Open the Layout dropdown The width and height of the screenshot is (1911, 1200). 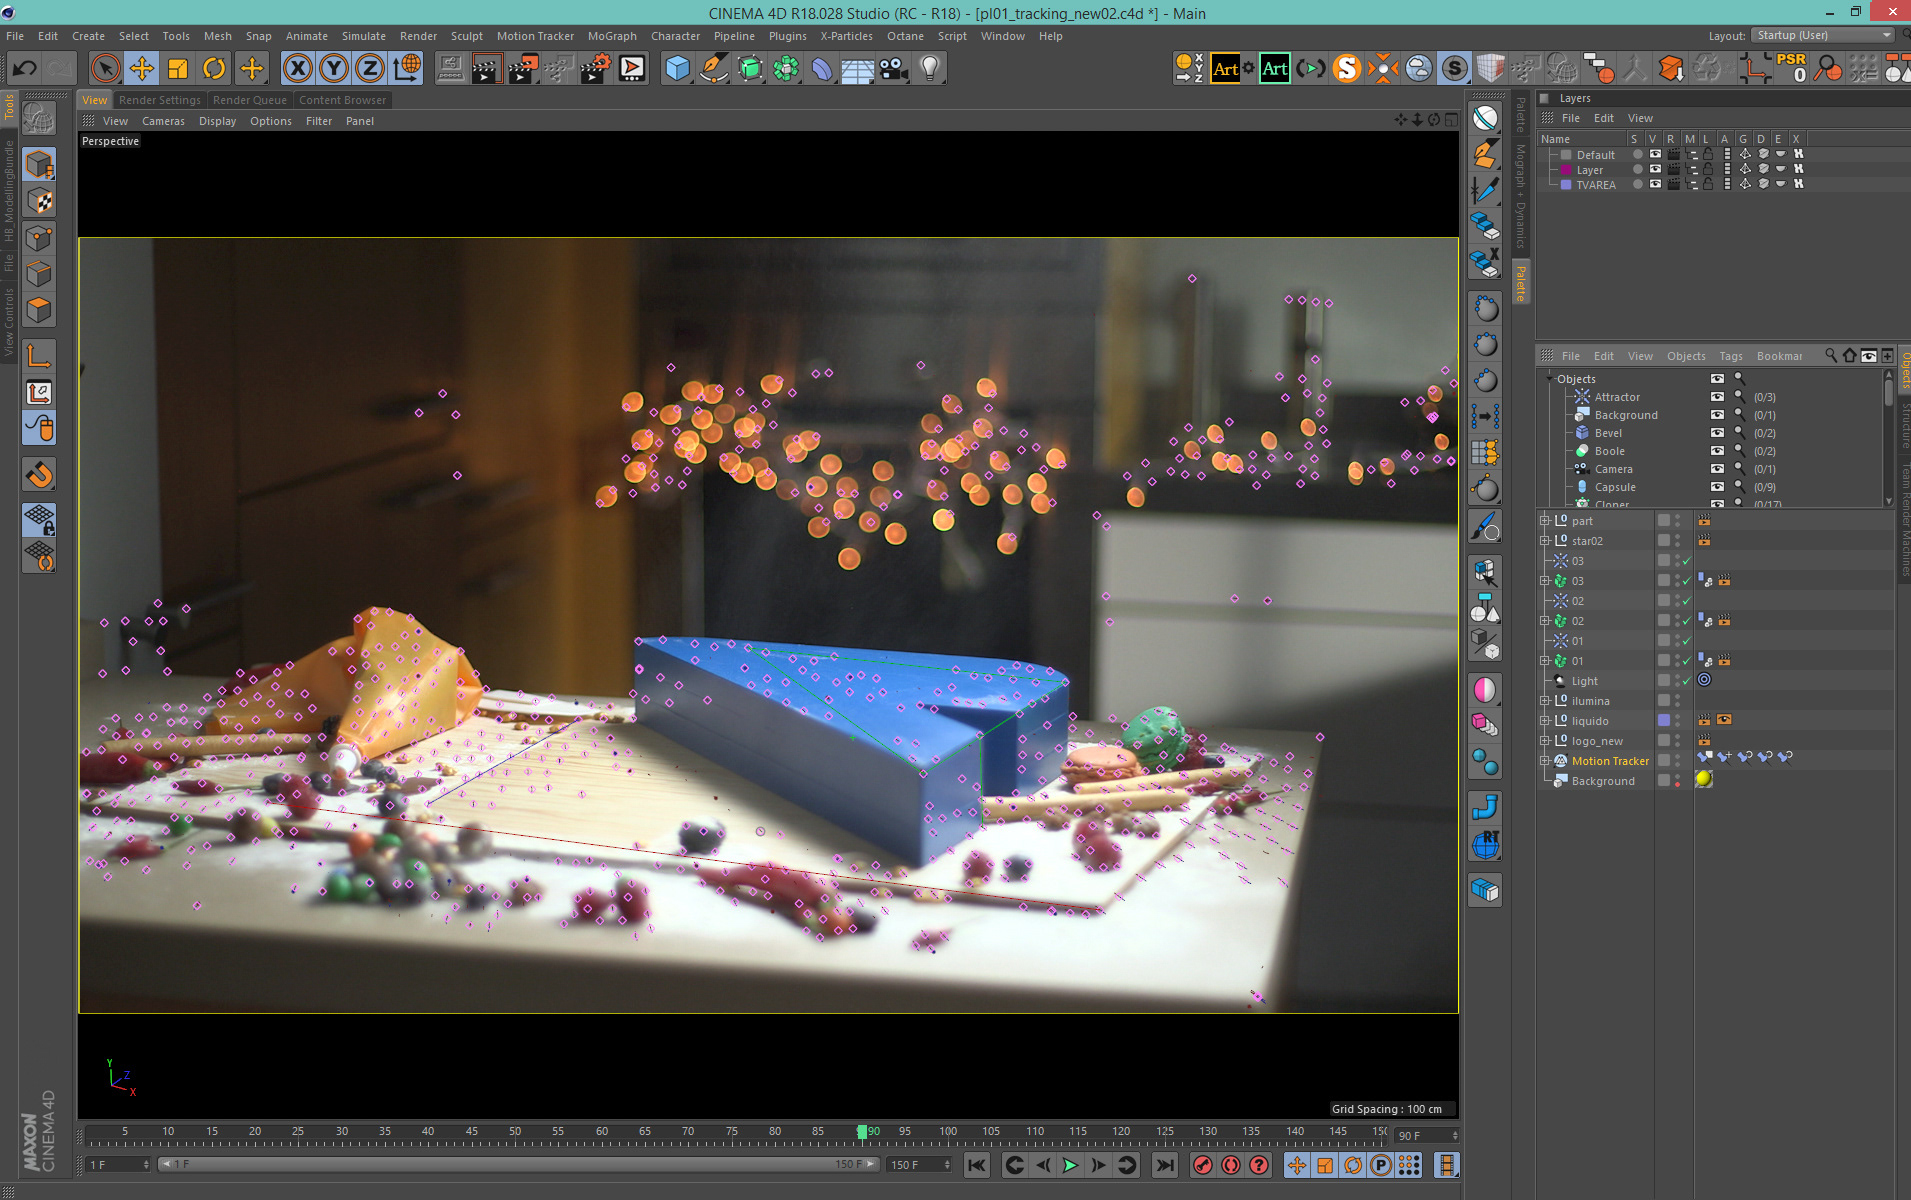[x=1823, y=35]
